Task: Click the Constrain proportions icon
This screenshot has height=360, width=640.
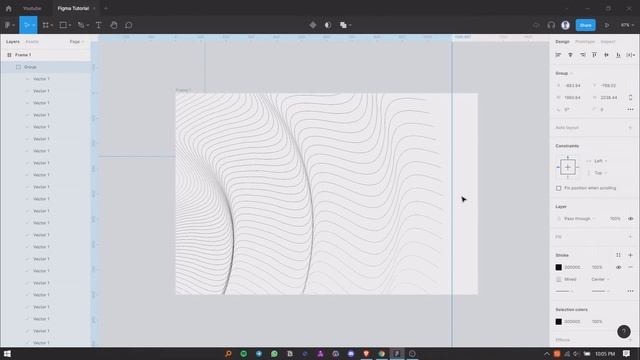Action: tap(630, 98)
